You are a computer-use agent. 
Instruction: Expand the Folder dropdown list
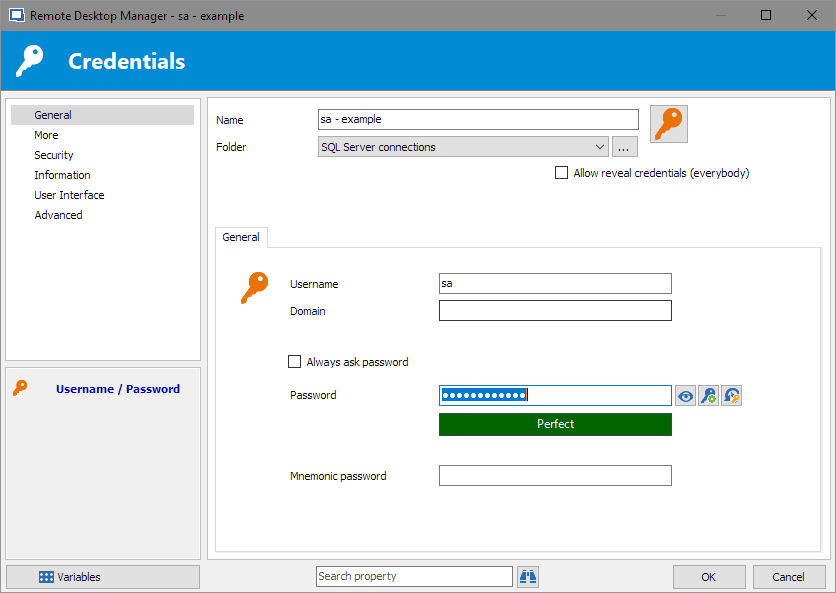point(599,147)
